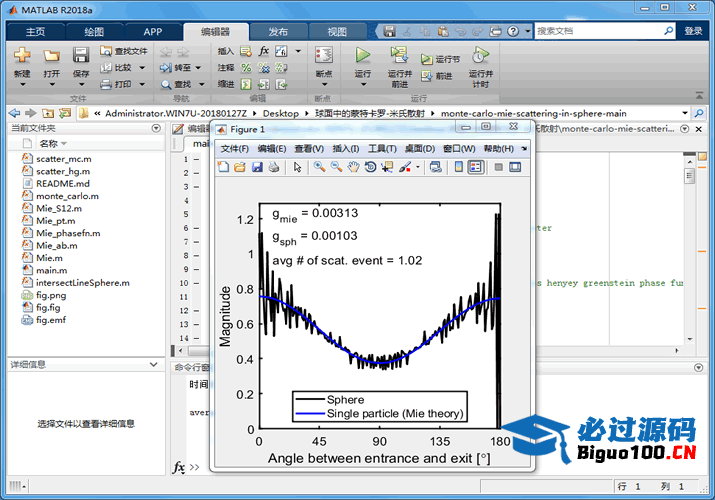Click the quick access save icon
Viewport: 715px width, 500px height.
tap(389, 31)
